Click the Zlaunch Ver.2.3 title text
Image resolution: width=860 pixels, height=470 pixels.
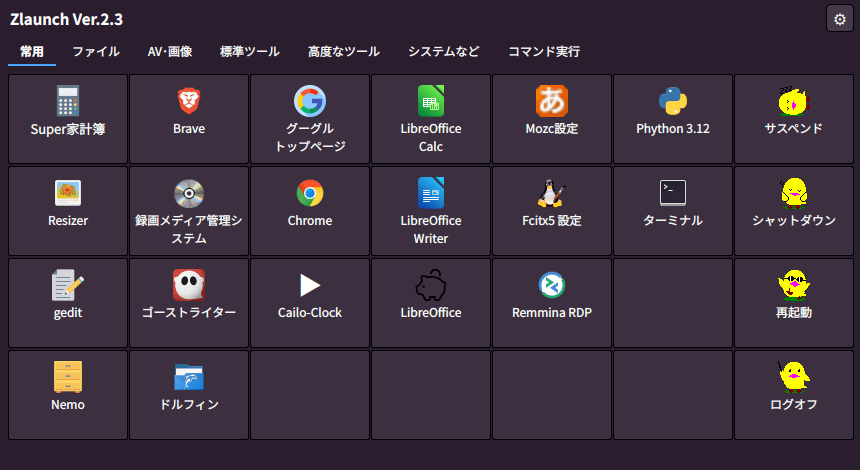(x=66, y=19)
